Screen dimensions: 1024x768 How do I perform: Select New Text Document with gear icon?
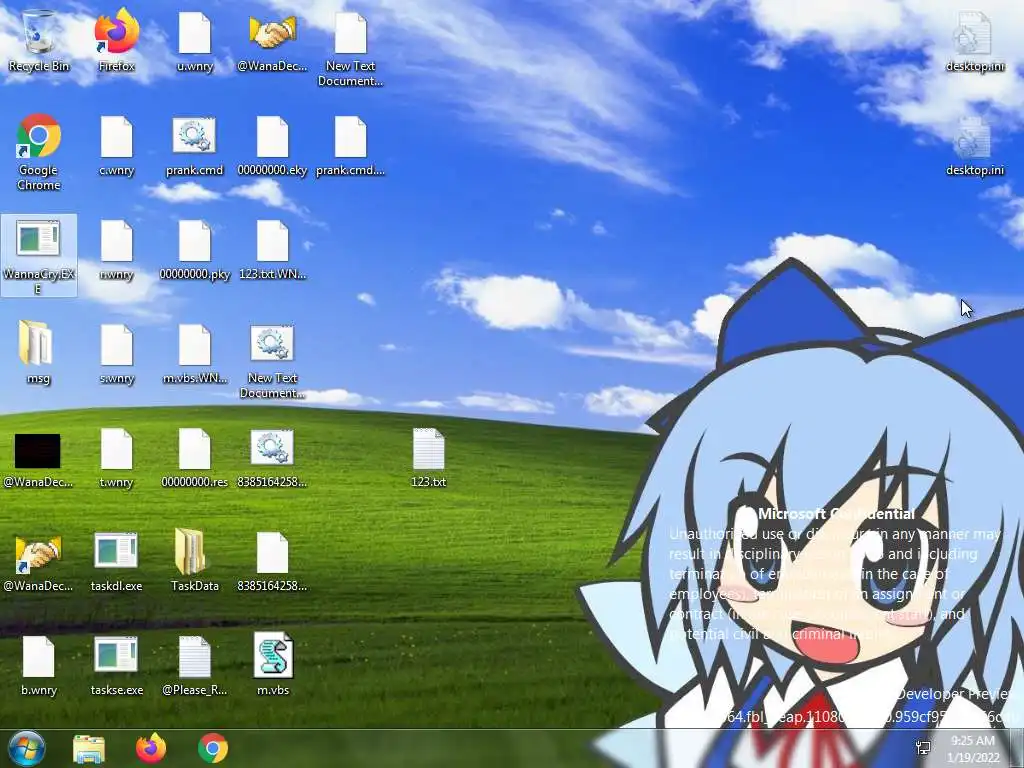[272, 362]
